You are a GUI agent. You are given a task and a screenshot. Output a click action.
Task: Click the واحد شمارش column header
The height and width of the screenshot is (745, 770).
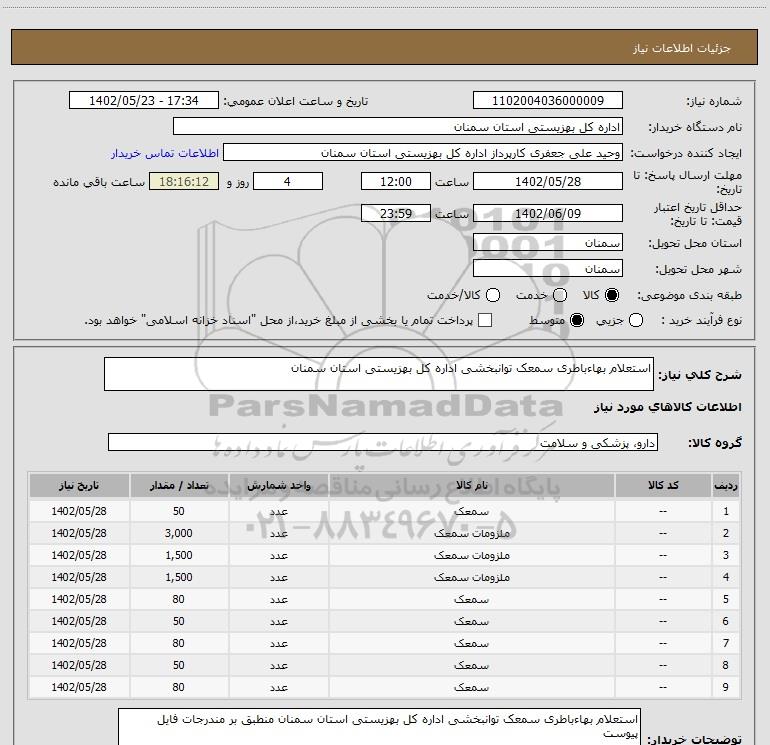pyautogui.click(x=278, y=486)
